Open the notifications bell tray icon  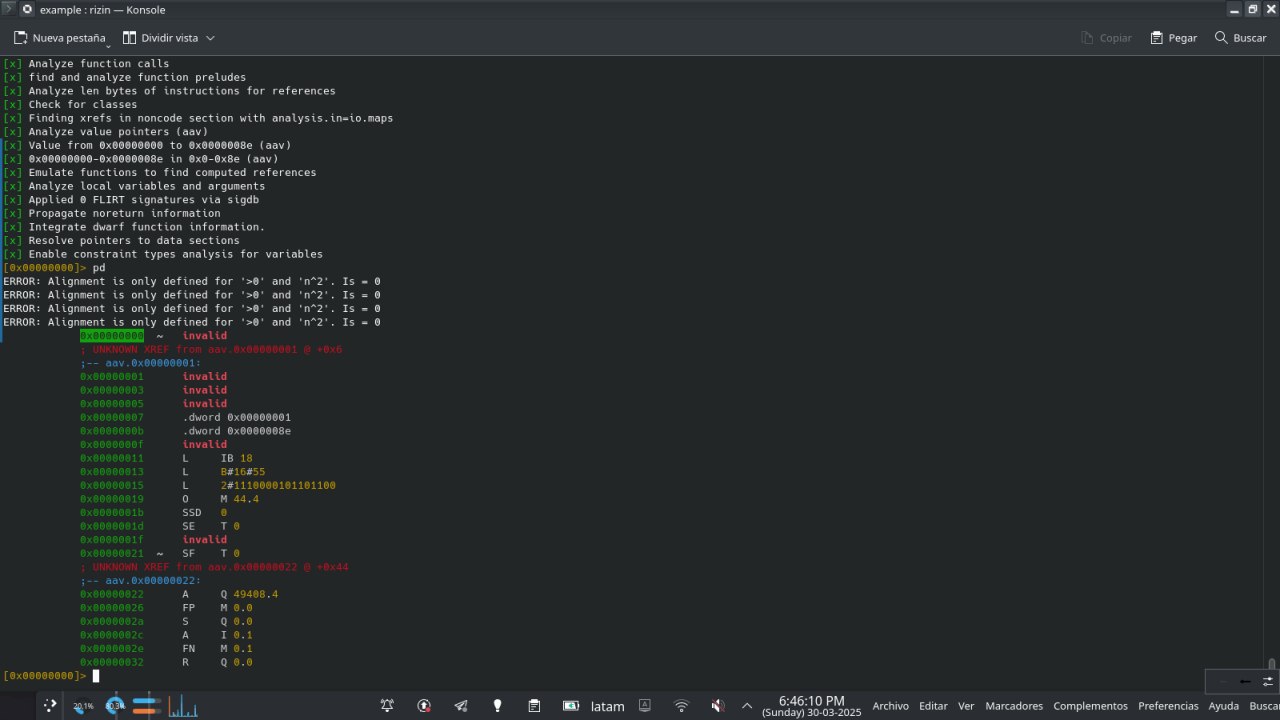pyautogui.click(x=387, y=706)
